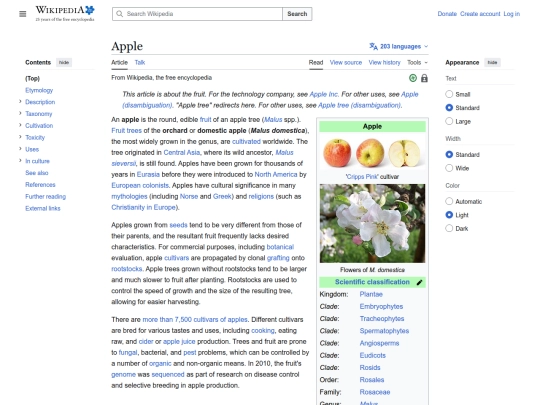Click the languages translate icon
The width and height of the screenshot is (540, 405).
[373, 46]
